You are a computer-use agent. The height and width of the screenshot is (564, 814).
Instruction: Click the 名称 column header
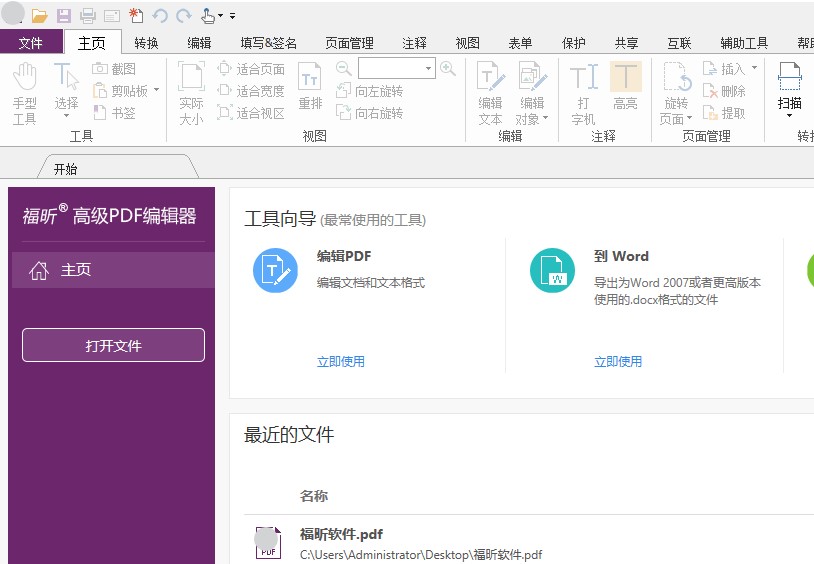pos(314,496)
